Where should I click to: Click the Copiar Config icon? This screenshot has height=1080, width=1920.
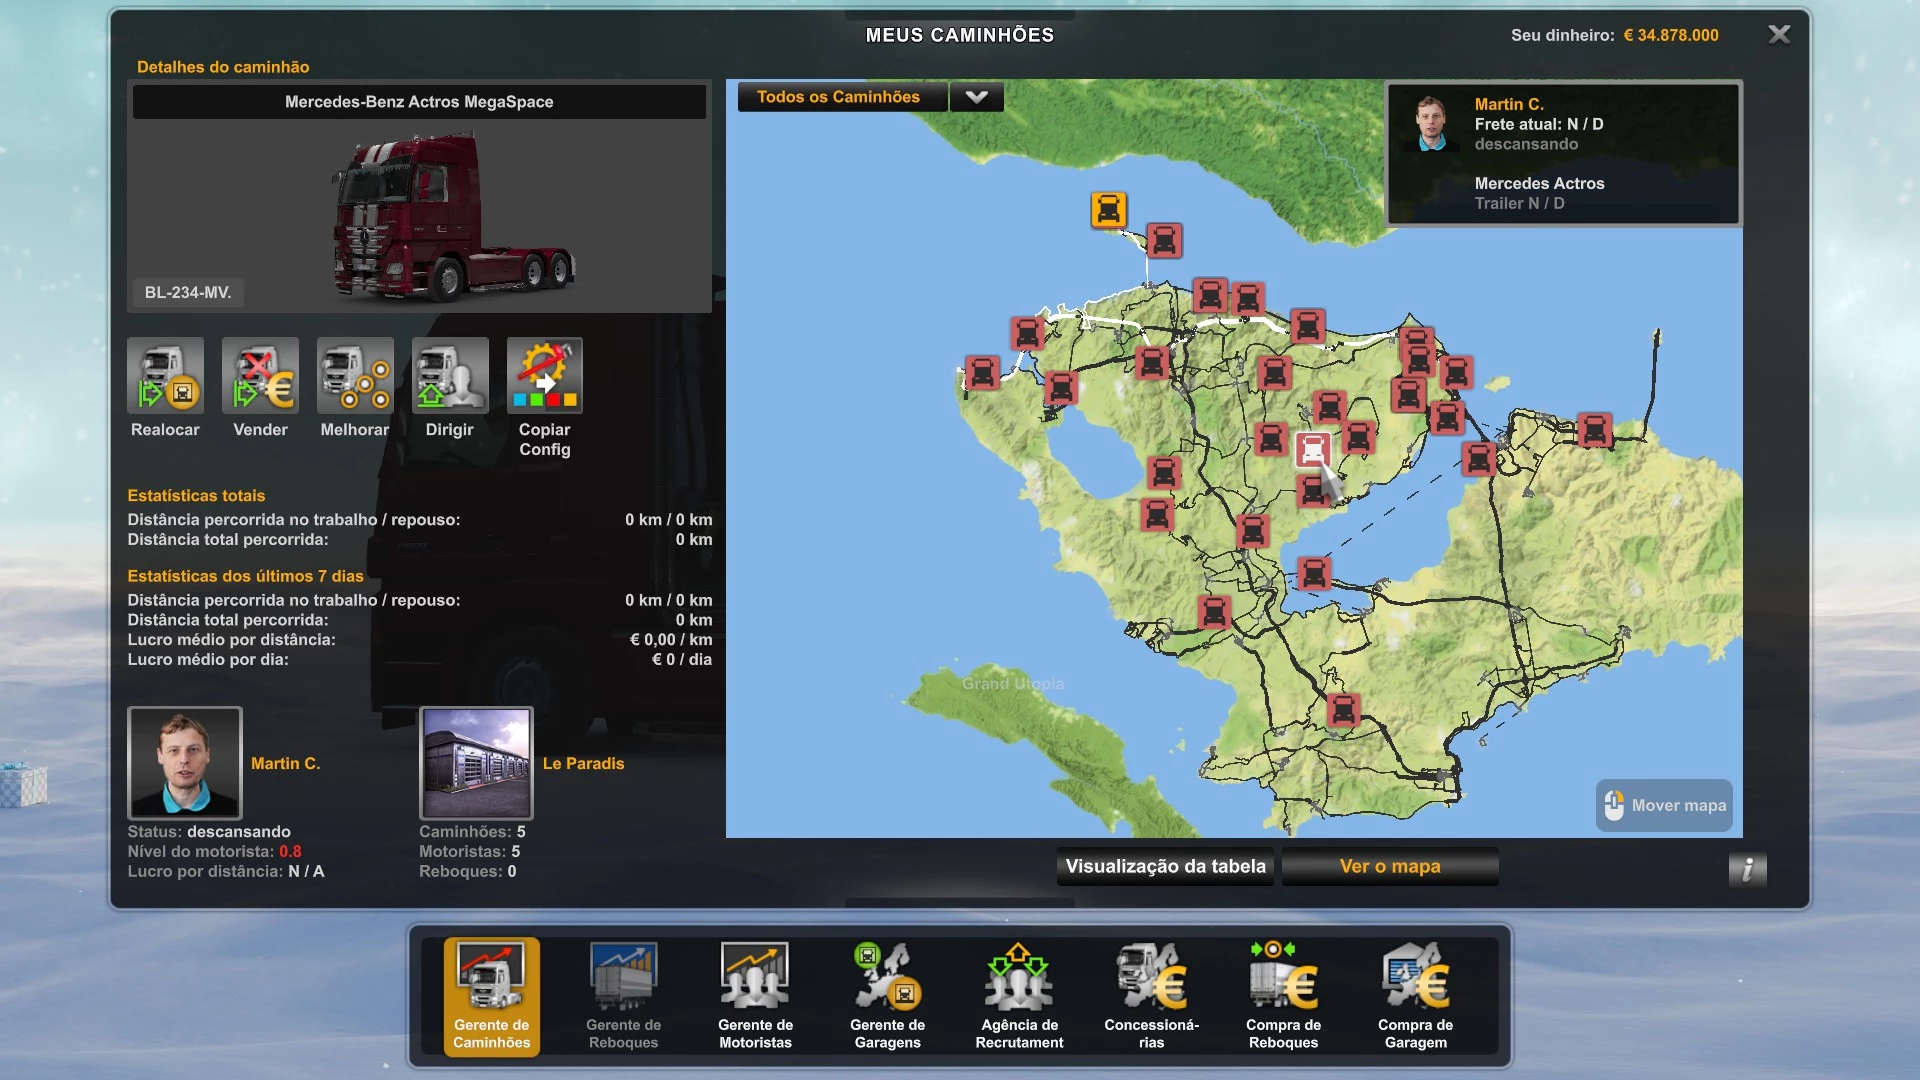(x=544, y=376)
